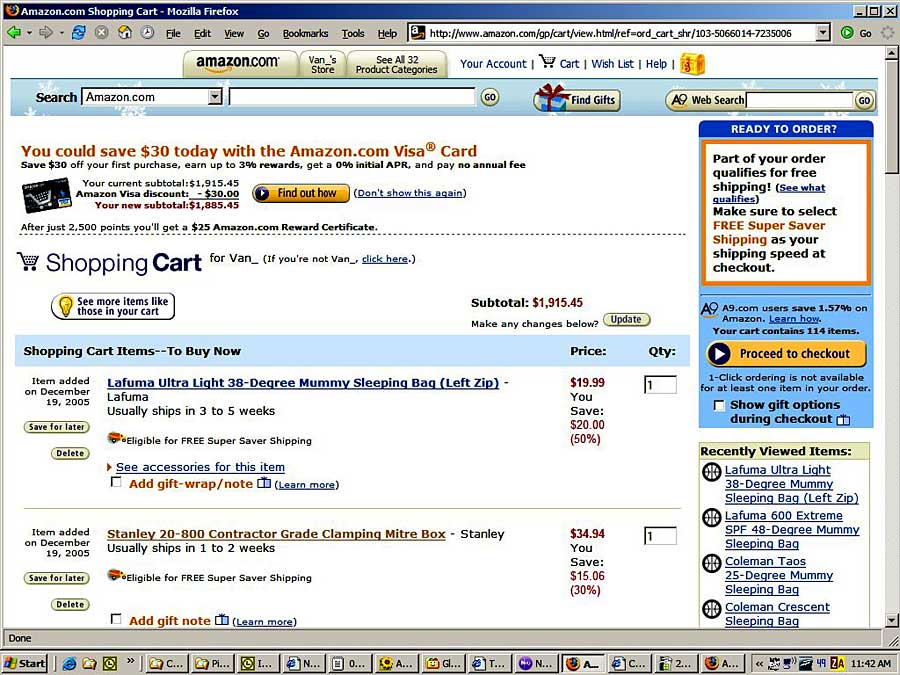Screen dimensions: 900x675
Task: Click the shopping cart icon beside Cart
Action: click(547, 62)
